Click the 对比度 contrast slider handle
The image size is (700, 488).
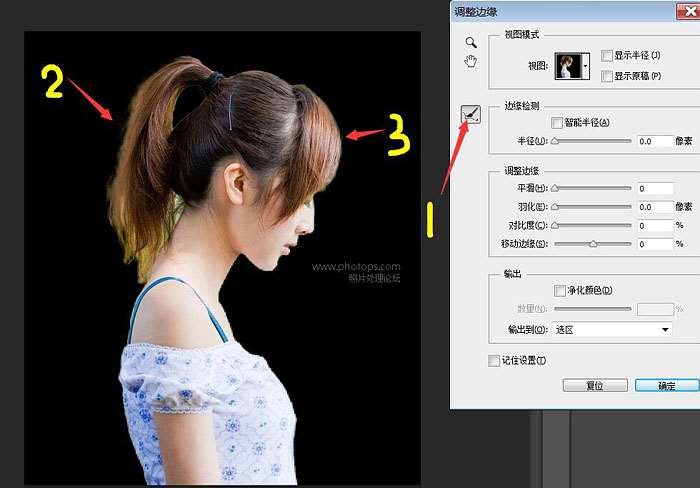(555, 226)
